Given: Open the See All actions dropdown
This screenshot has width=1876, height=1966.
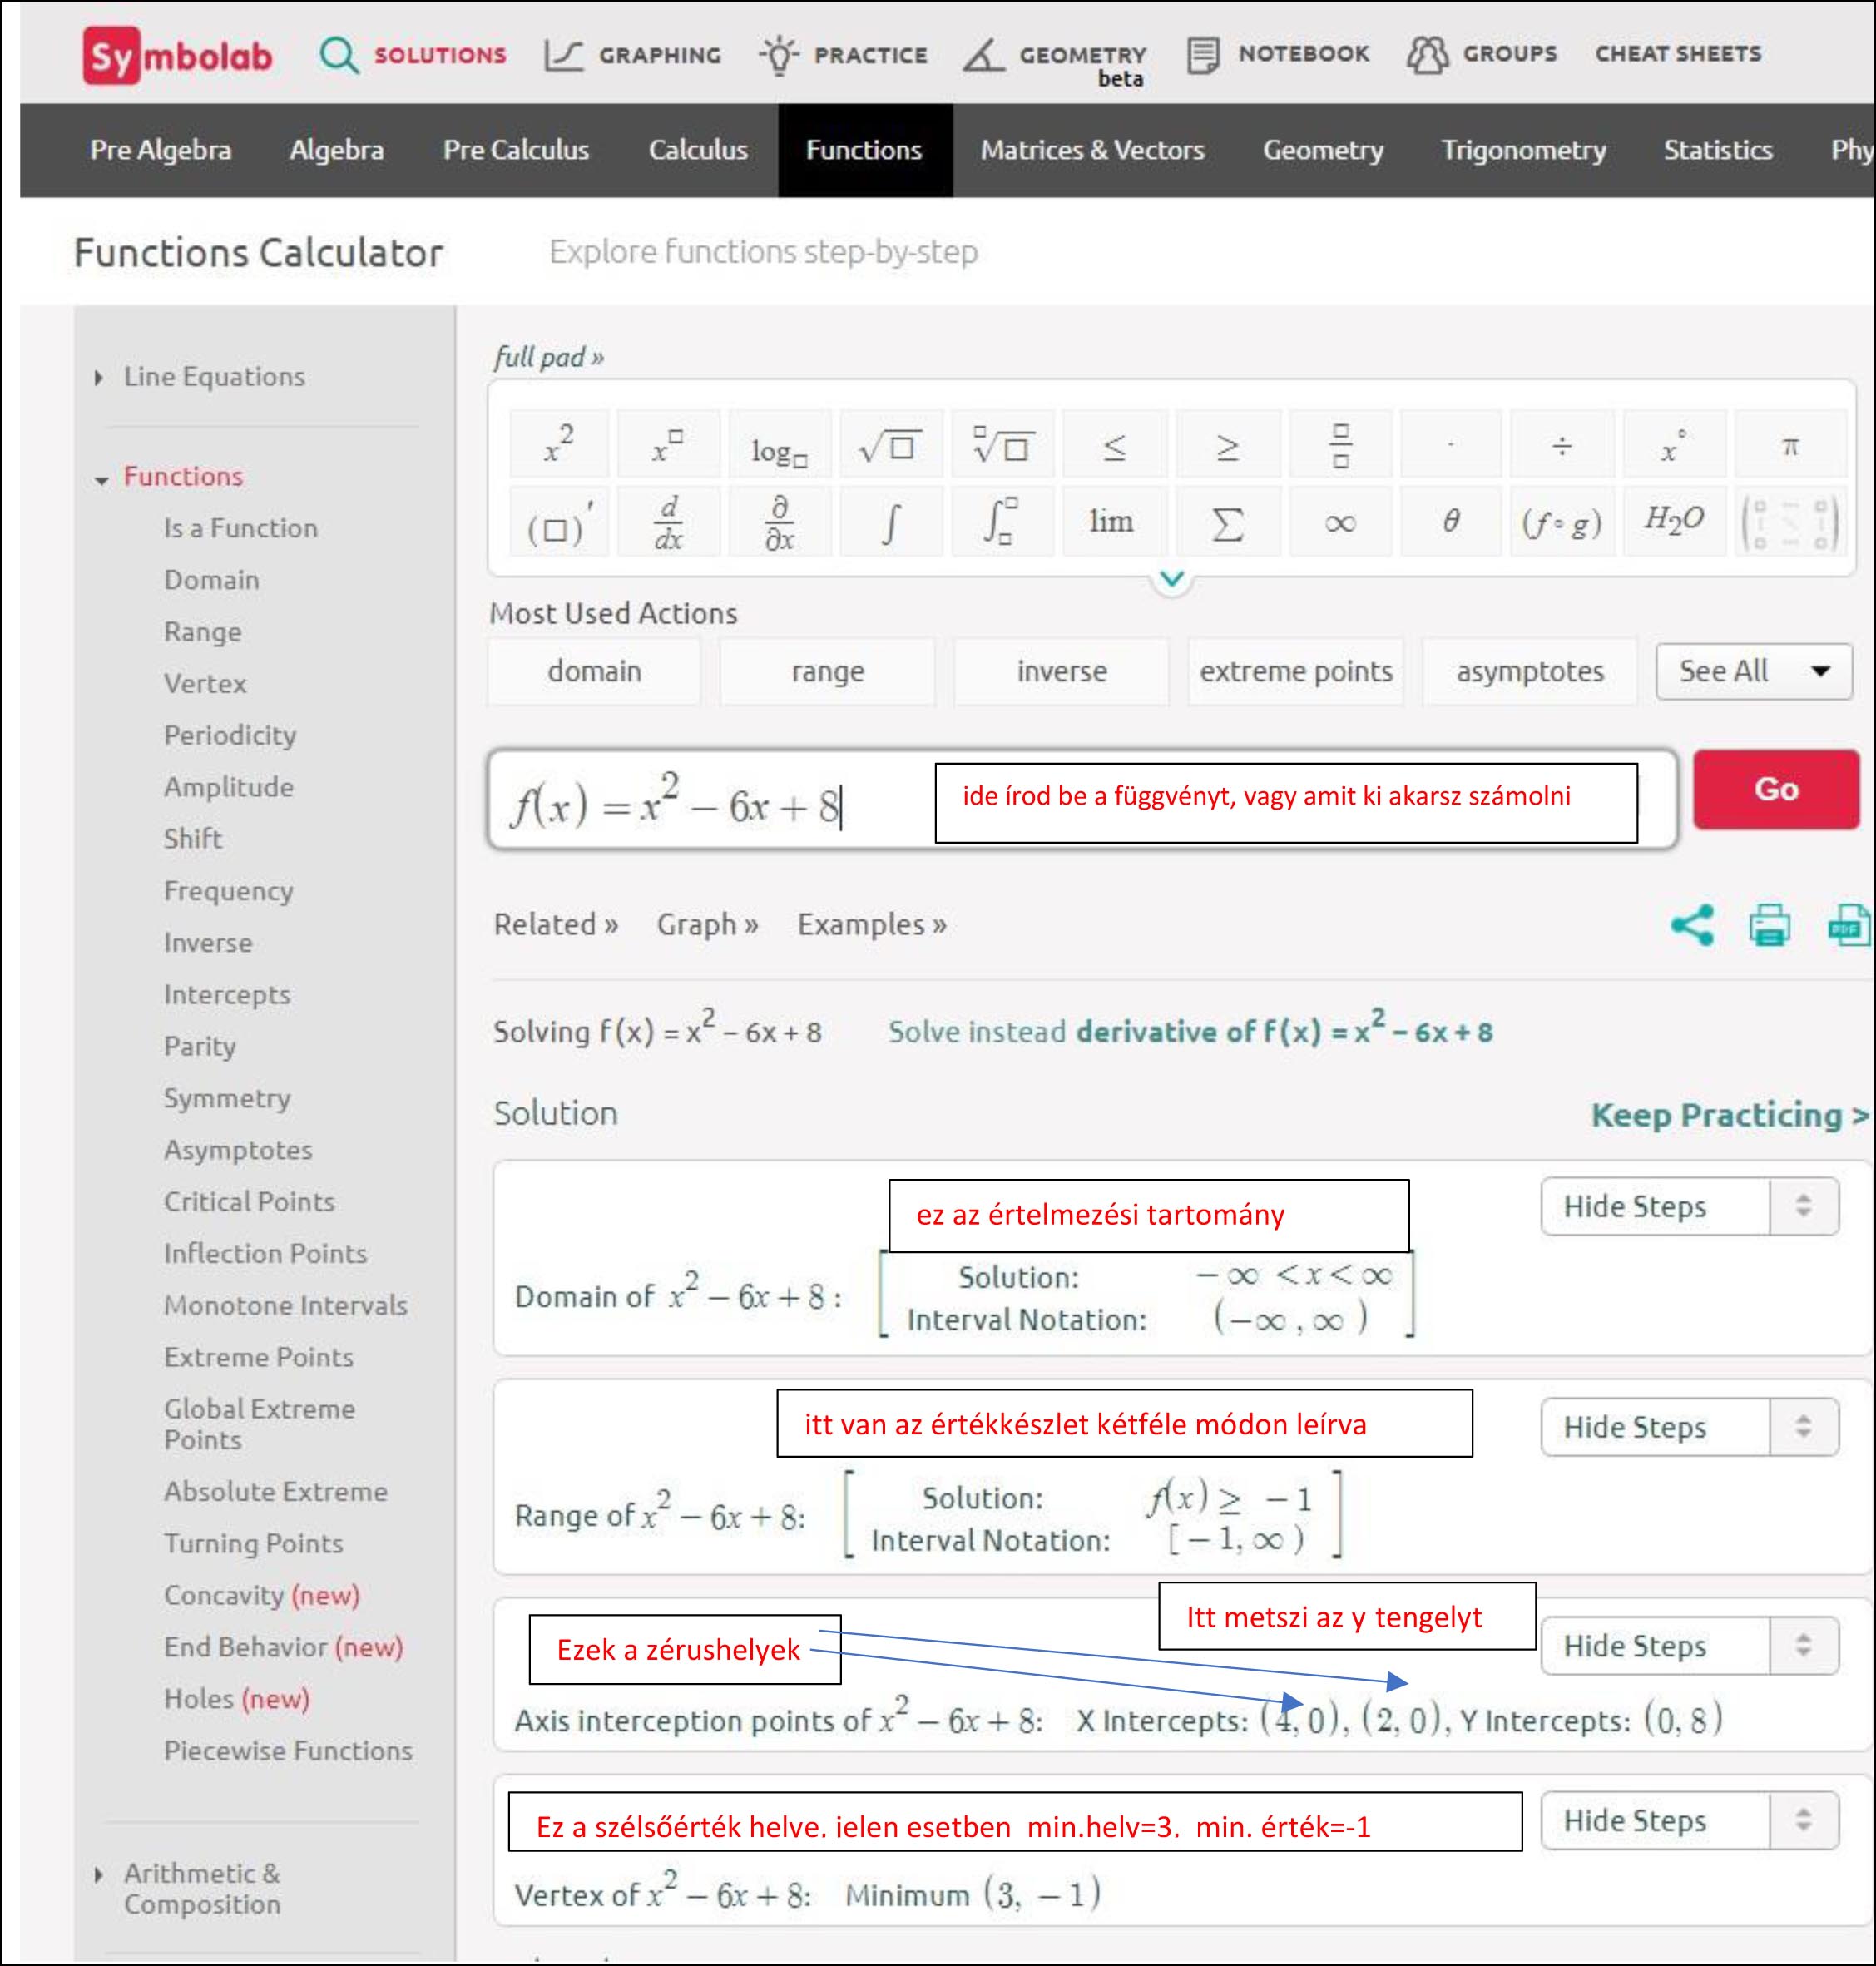Looking at the screenshot, I should [x=1752, y=671].
